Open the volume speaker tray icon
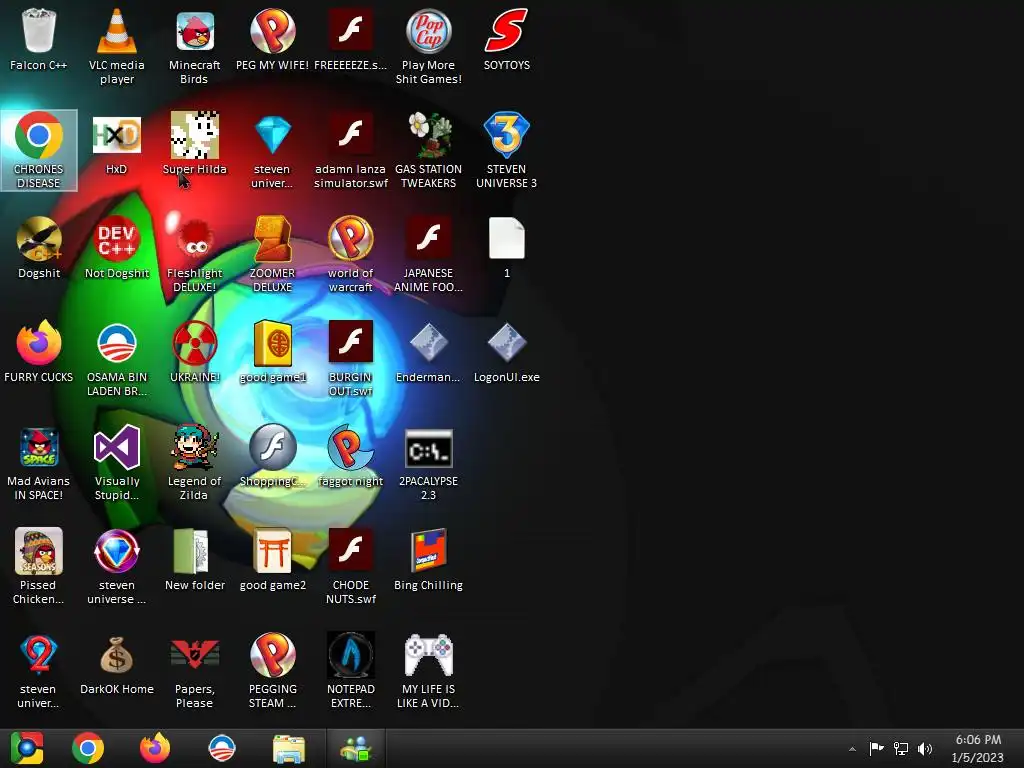1024x768 pixels. click(x=925, y=748)
